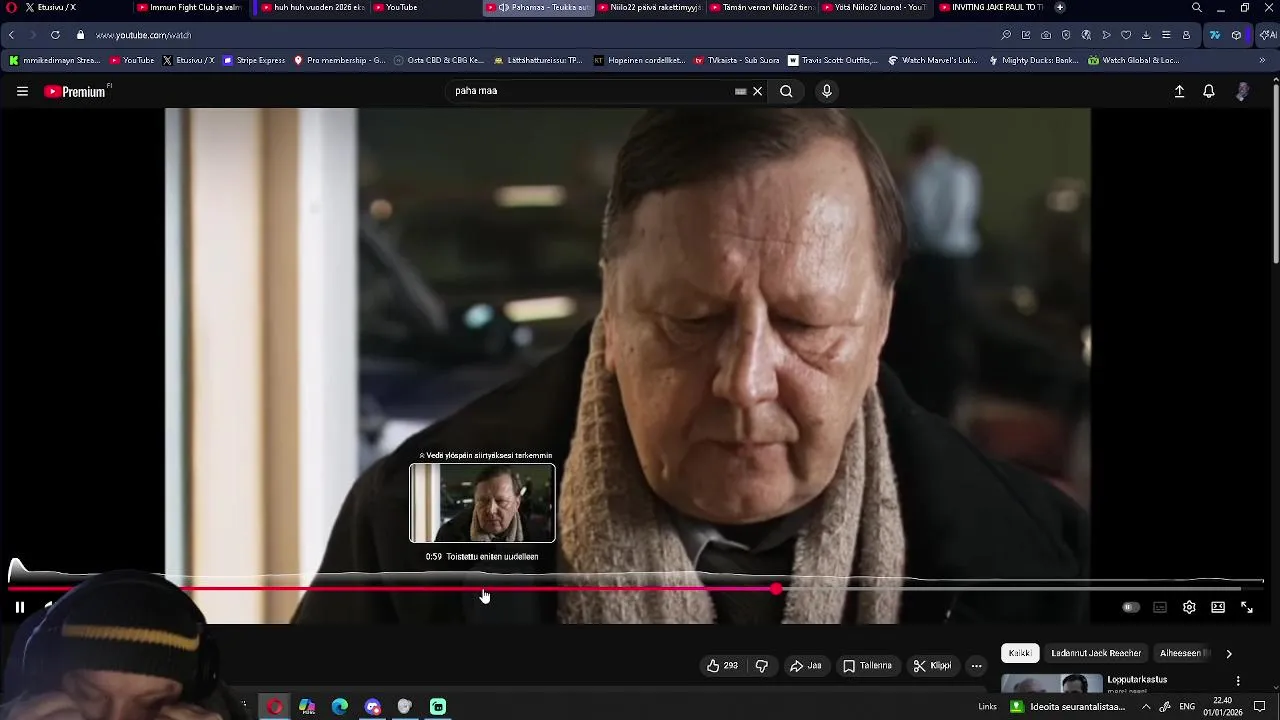Open Windows notification center

coord(1260,707)
